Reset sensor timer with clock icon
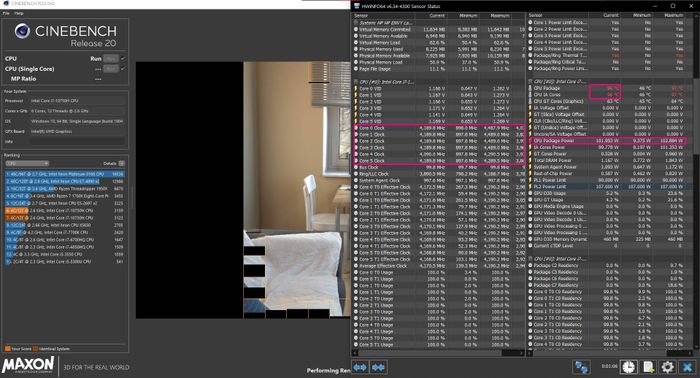 (629, 367)
